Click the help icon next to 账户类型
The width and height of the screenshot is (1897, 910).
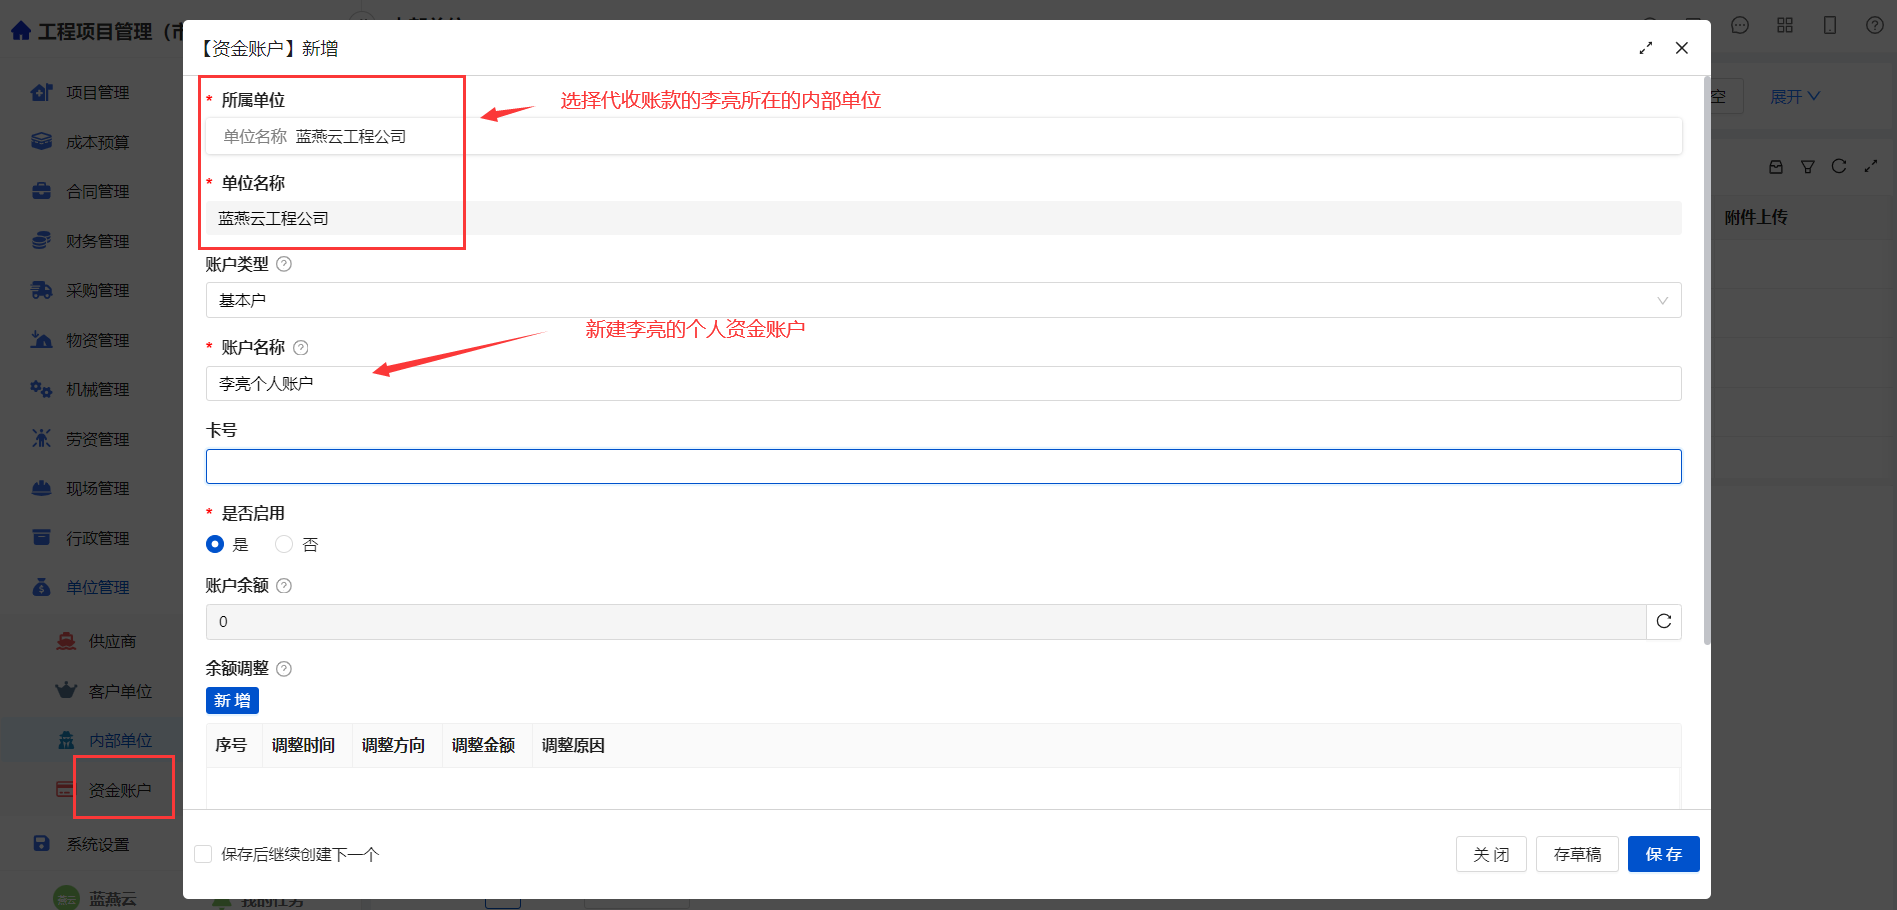point(284,264)
